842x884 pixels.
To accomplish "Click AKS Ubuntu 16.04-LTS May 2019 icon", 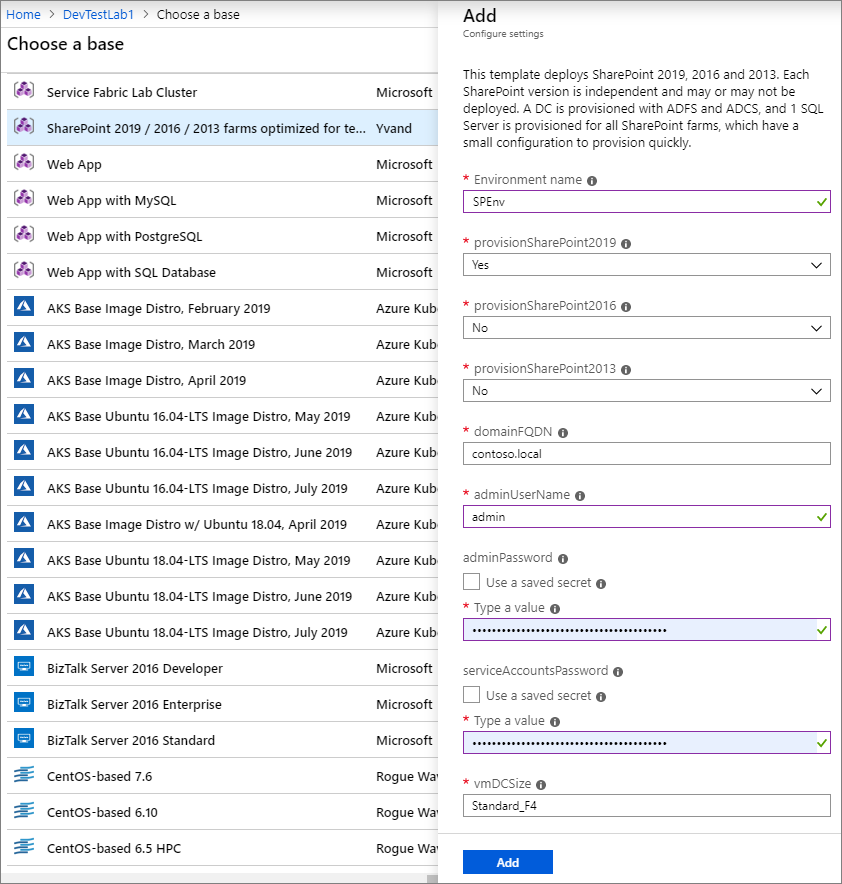I will point(24,414).
